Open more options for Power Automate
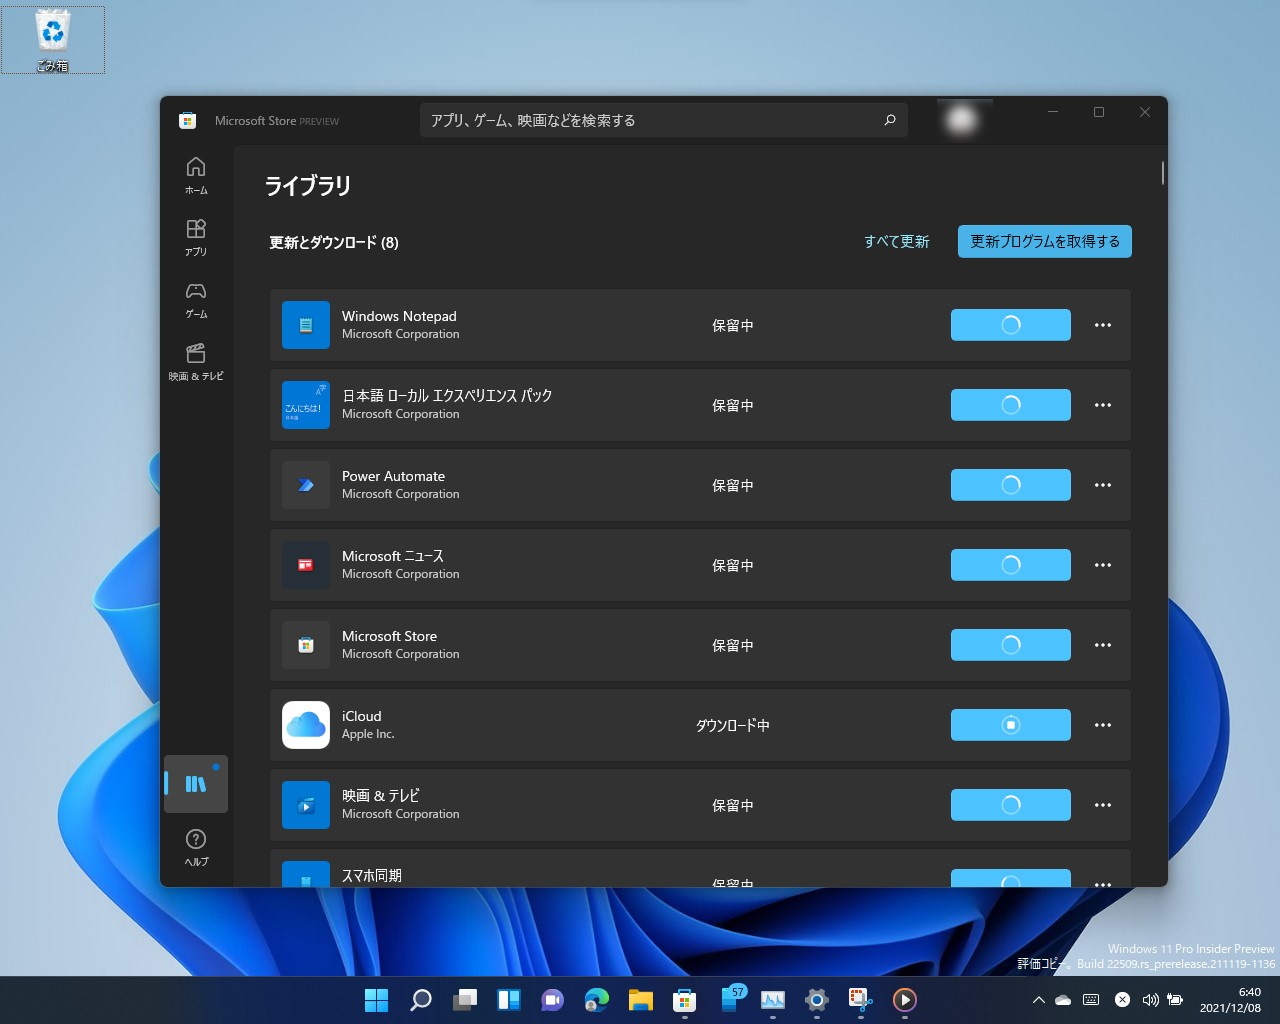 (x=1103, y=485)
